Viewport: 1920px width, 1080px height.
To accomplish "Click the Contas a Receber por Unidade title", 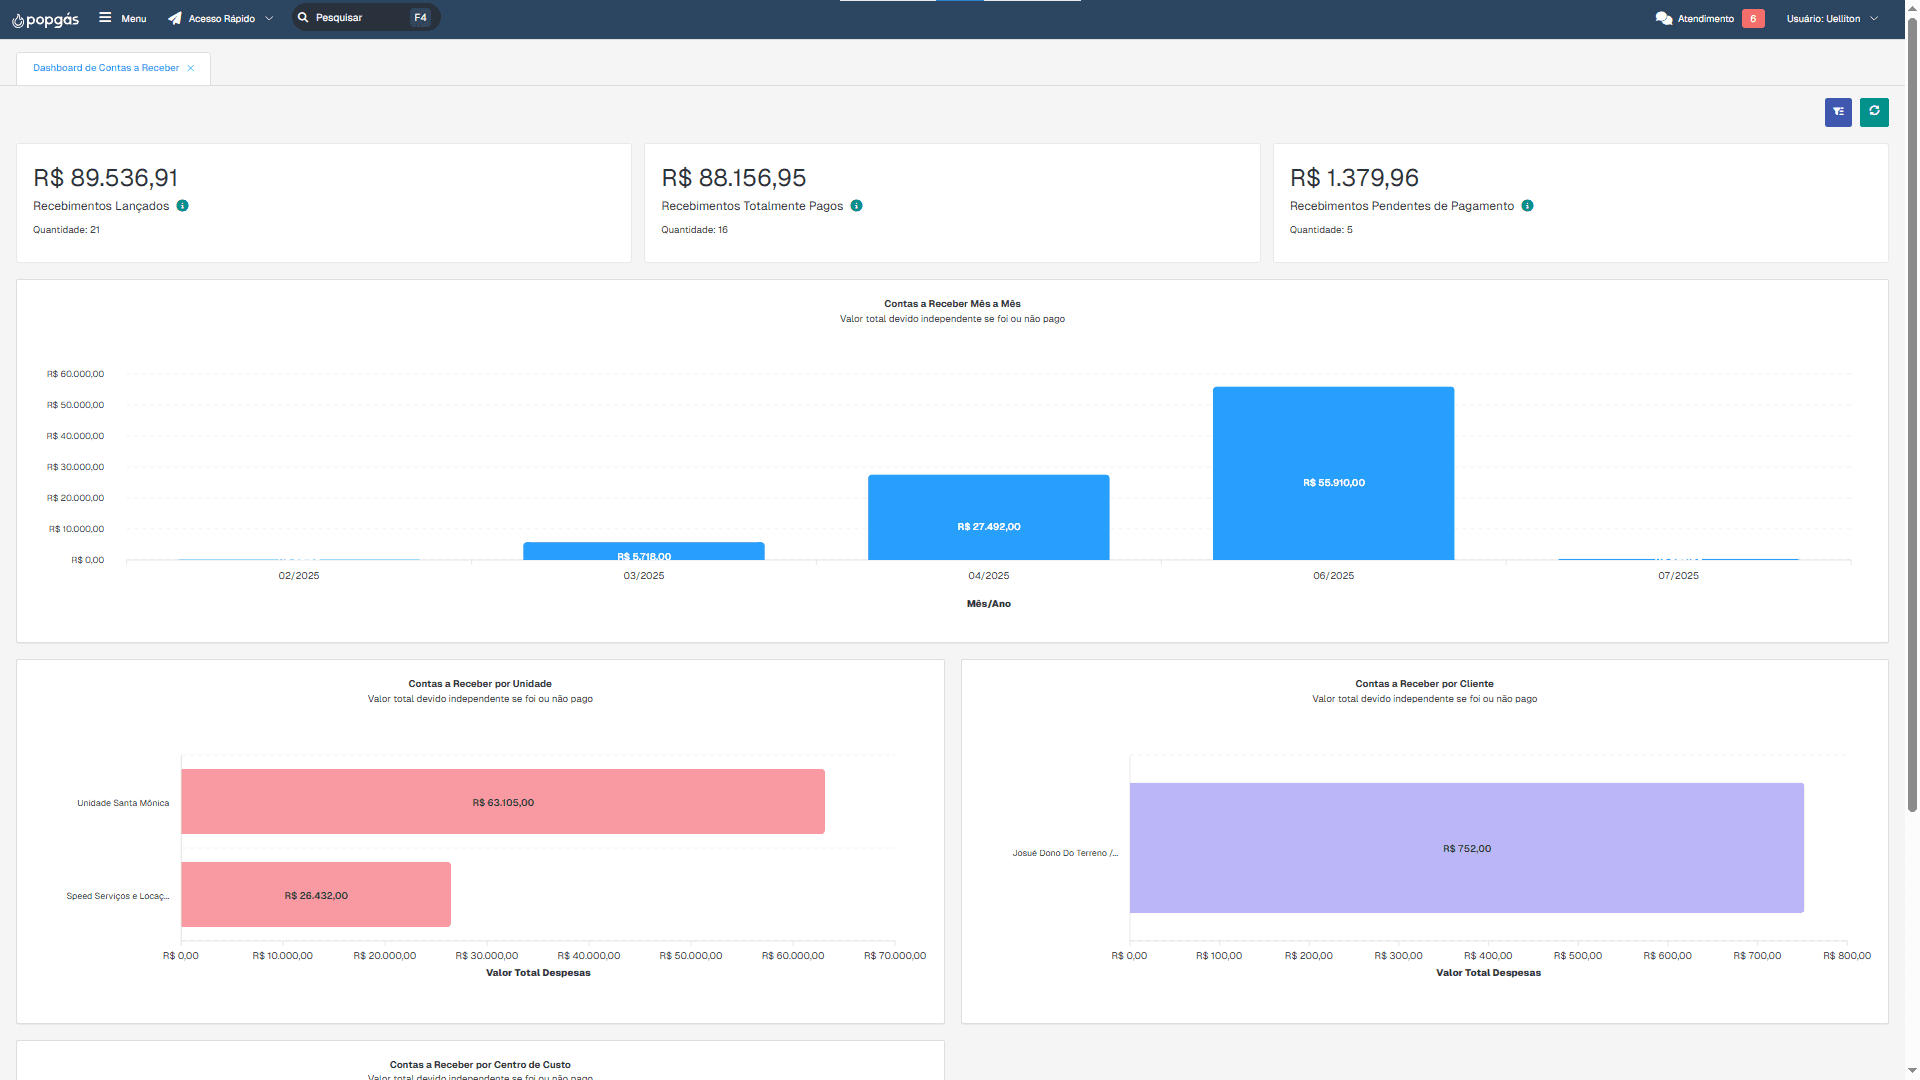I will point(480,684).
